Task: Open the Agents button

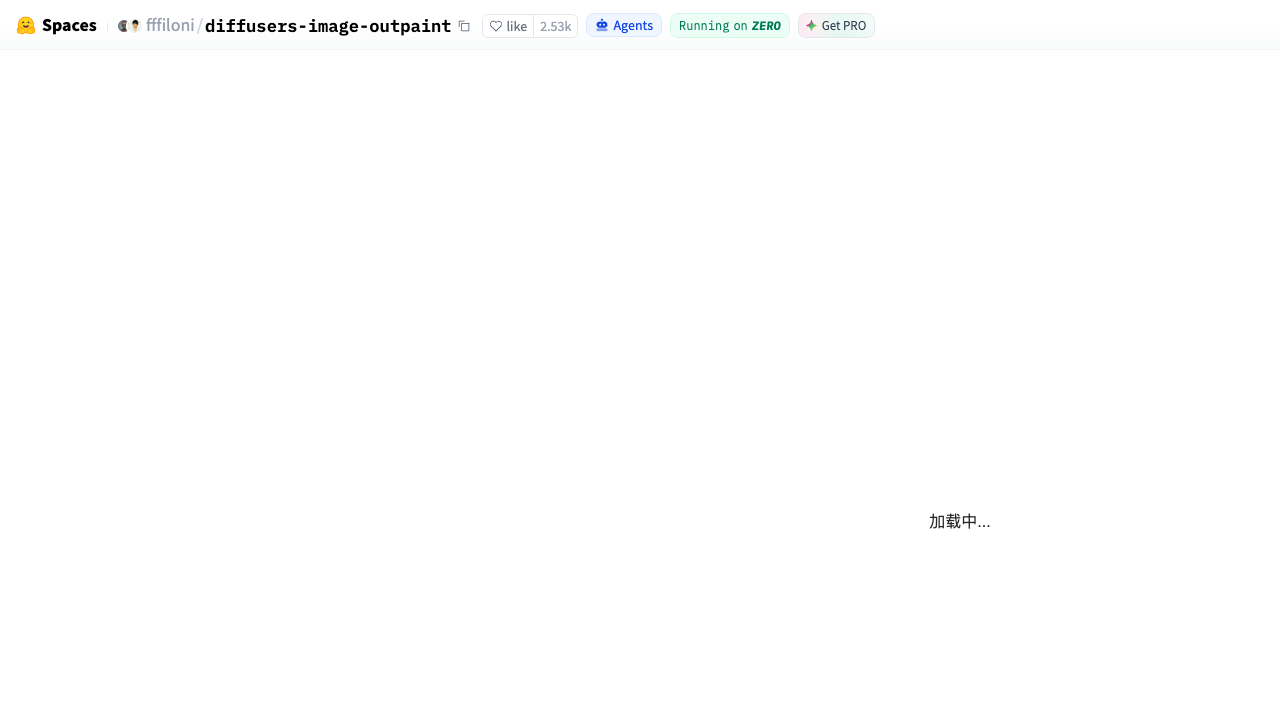Action: point(624,26)
